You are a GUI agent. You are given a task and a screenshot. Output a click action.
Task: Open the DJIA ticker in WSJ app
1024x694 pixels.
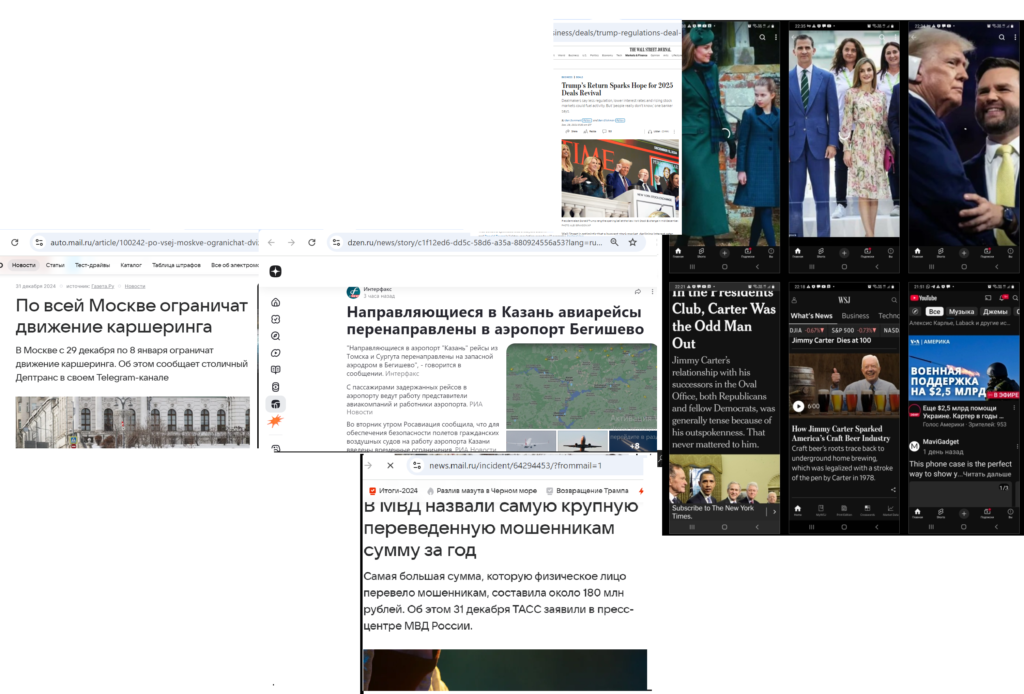[806, 330]
